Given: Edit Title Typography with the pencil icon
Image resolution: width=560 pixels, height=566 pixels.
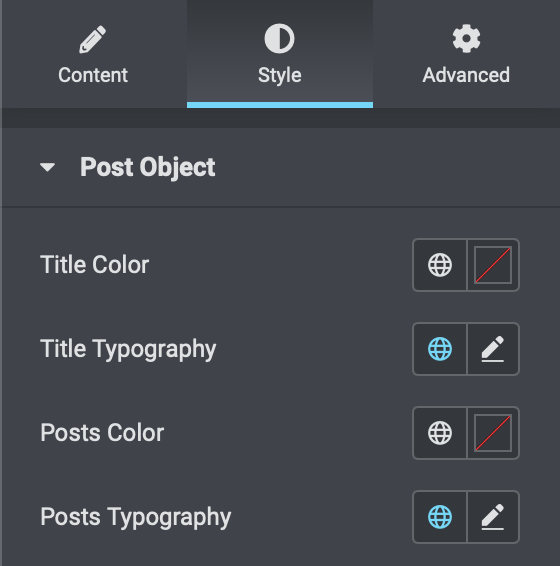Looking at the screenshot, I should [x=493, y=349].
